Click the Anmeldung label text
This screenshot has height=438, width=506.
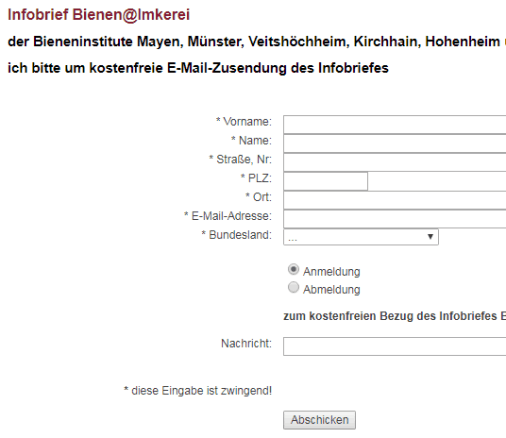pos(331,271)
